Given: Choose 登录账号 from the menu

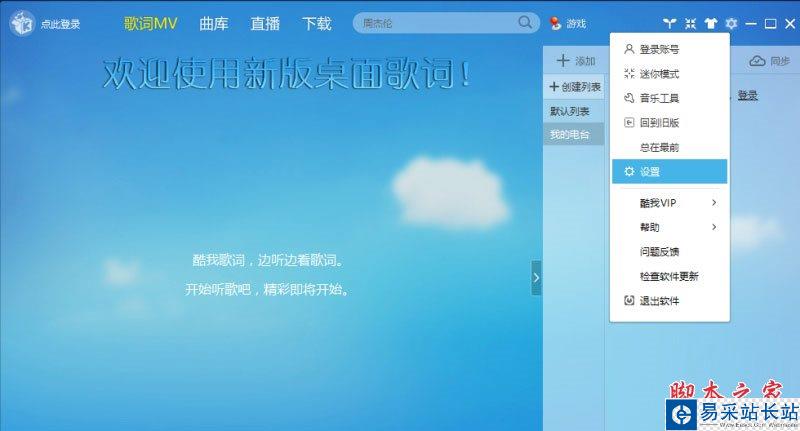Looking at the screenshot, I should [x=670, y=49].
